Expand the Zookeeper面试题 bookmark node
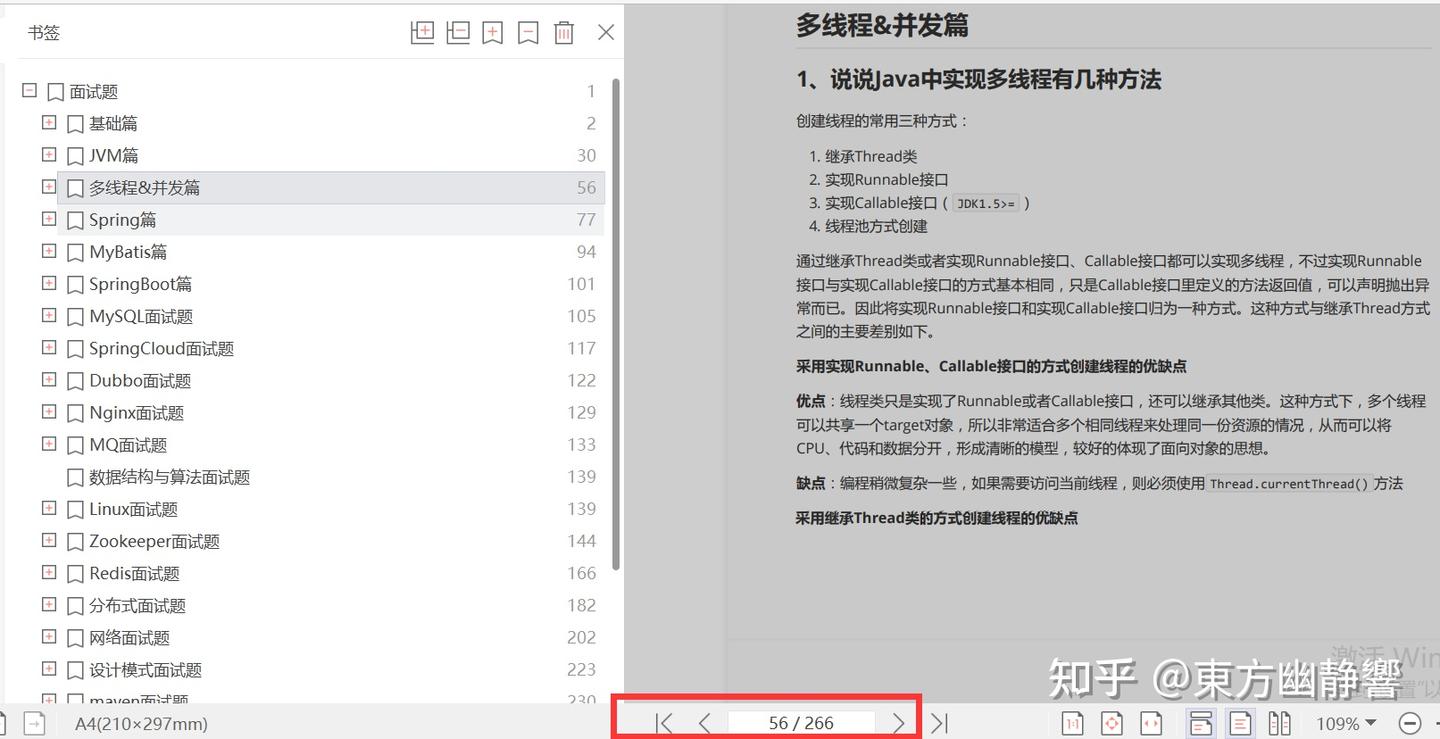Screen dimensions: 1440x739 [x=49, y=540]
